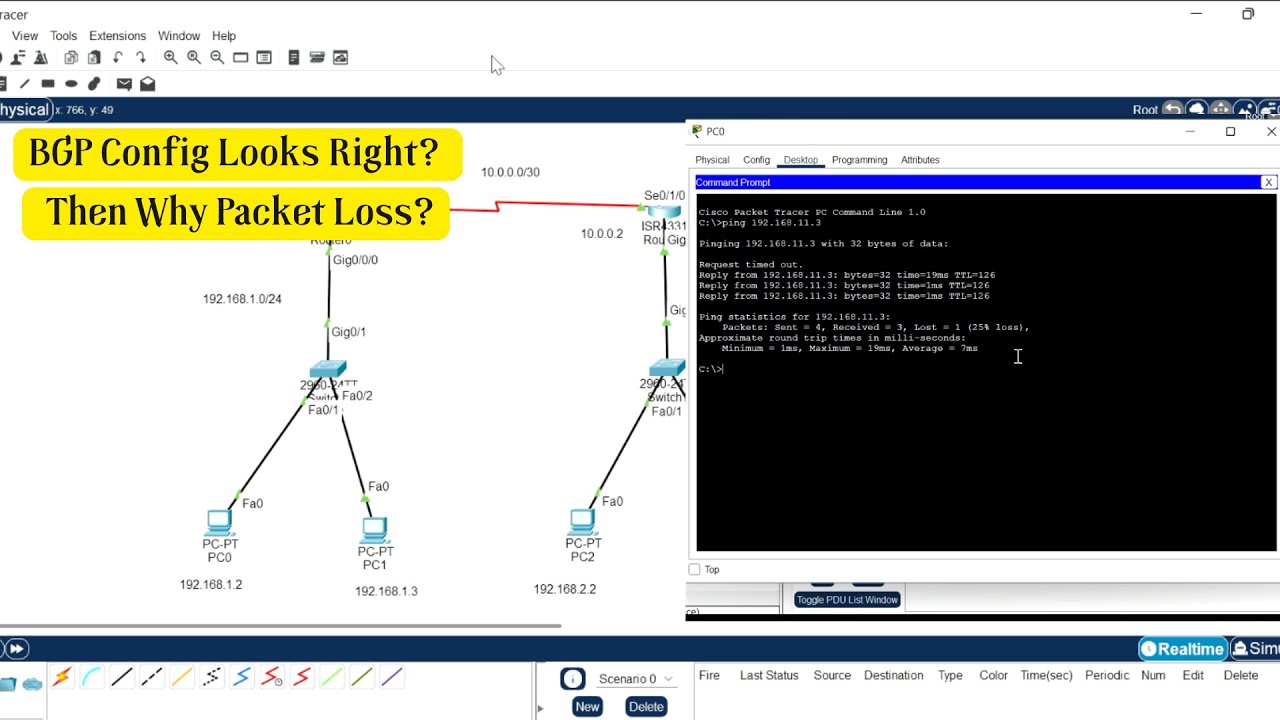The height and width of the screenshot is (720, 1280).
Task: Click the Destination column header
Action: coord(893,675)
